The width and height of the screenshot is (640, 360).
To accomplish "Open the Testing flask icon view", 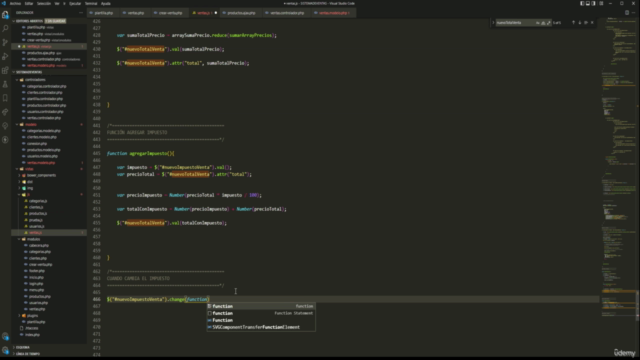I will pos(5,84).
